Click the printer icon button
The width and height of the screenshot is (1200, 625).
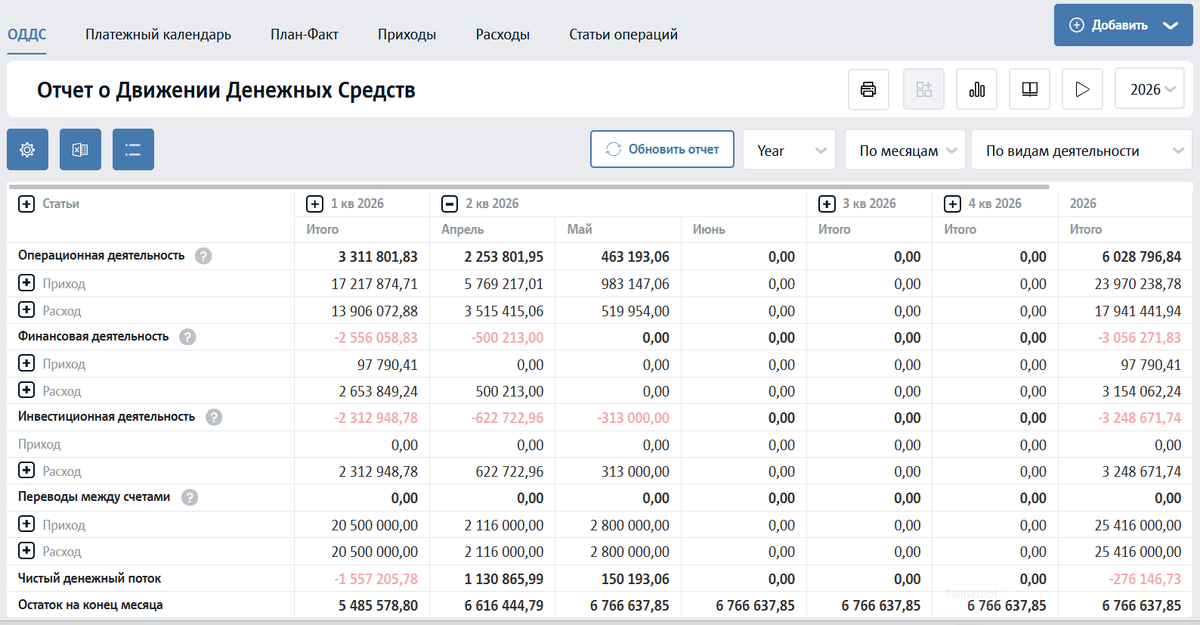(868, 89)
